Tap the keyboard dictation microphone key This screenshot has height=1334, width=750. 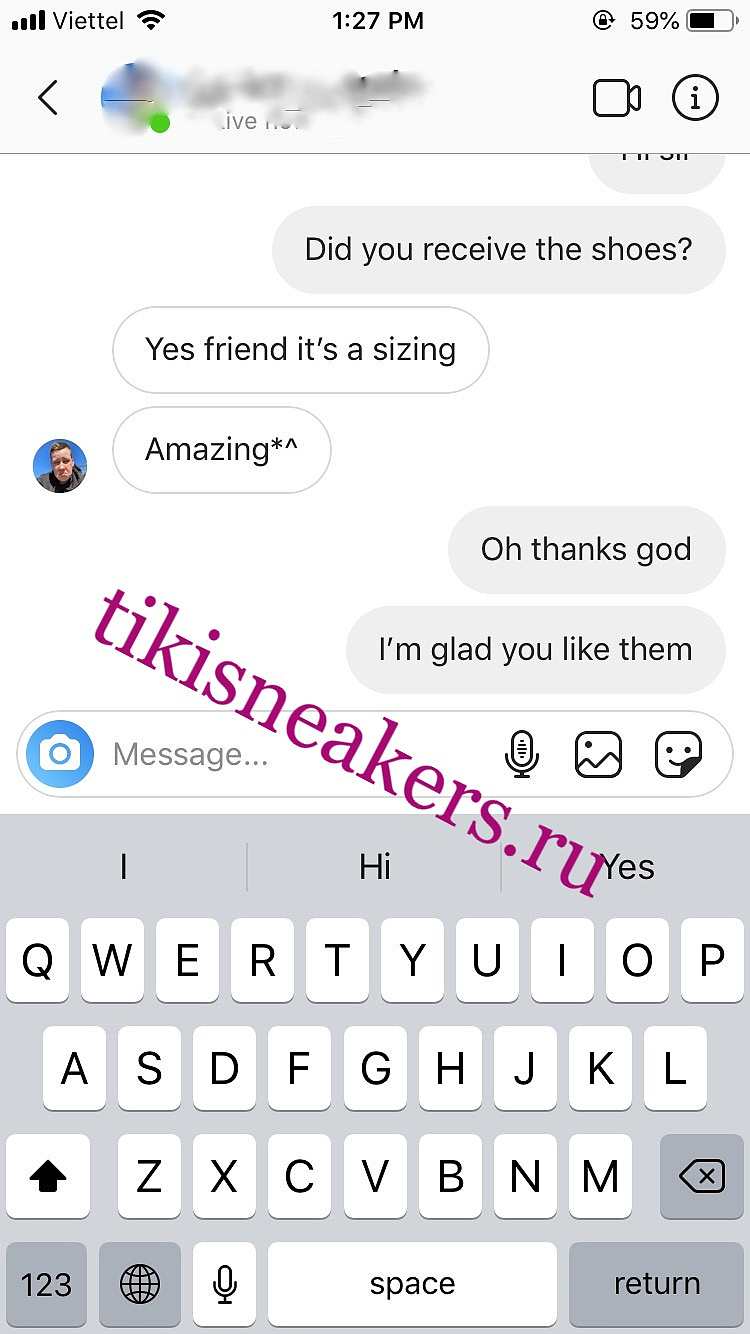point(225,1284)
